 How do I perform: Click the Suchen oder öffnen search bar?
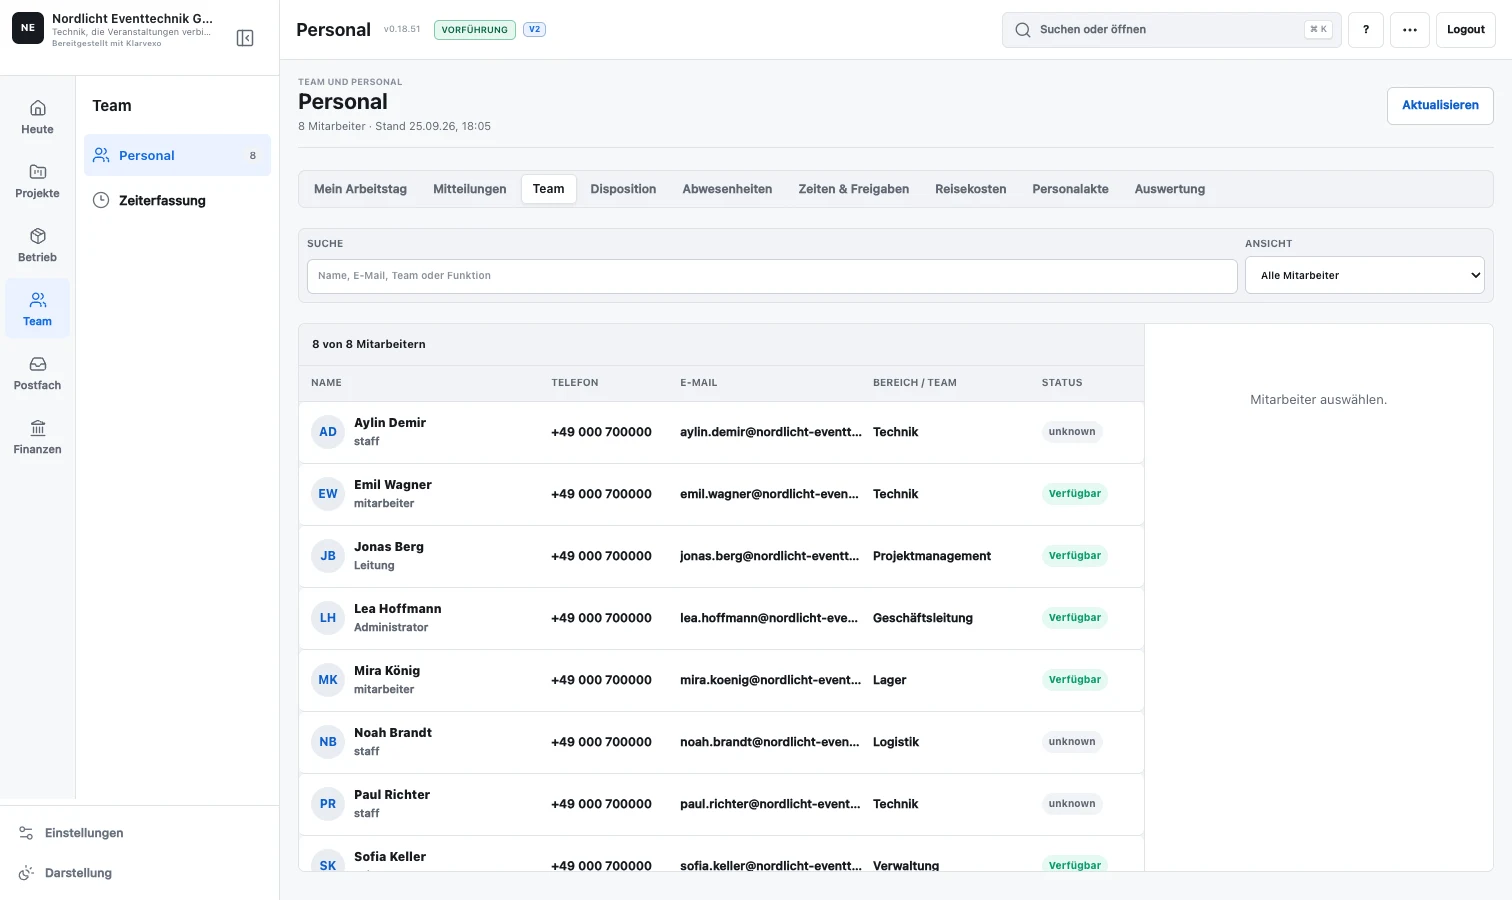(1172, 30)
